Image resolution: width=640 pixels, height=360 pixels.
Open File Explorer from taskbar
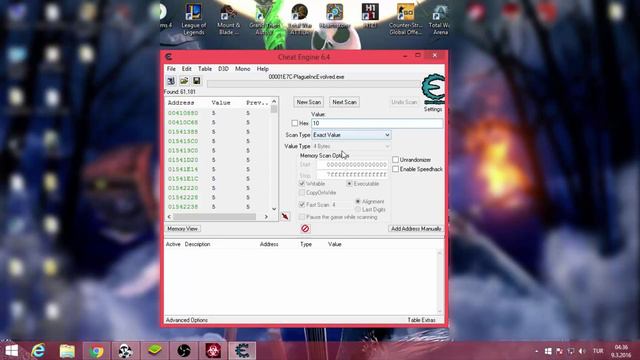pos(67,351)
